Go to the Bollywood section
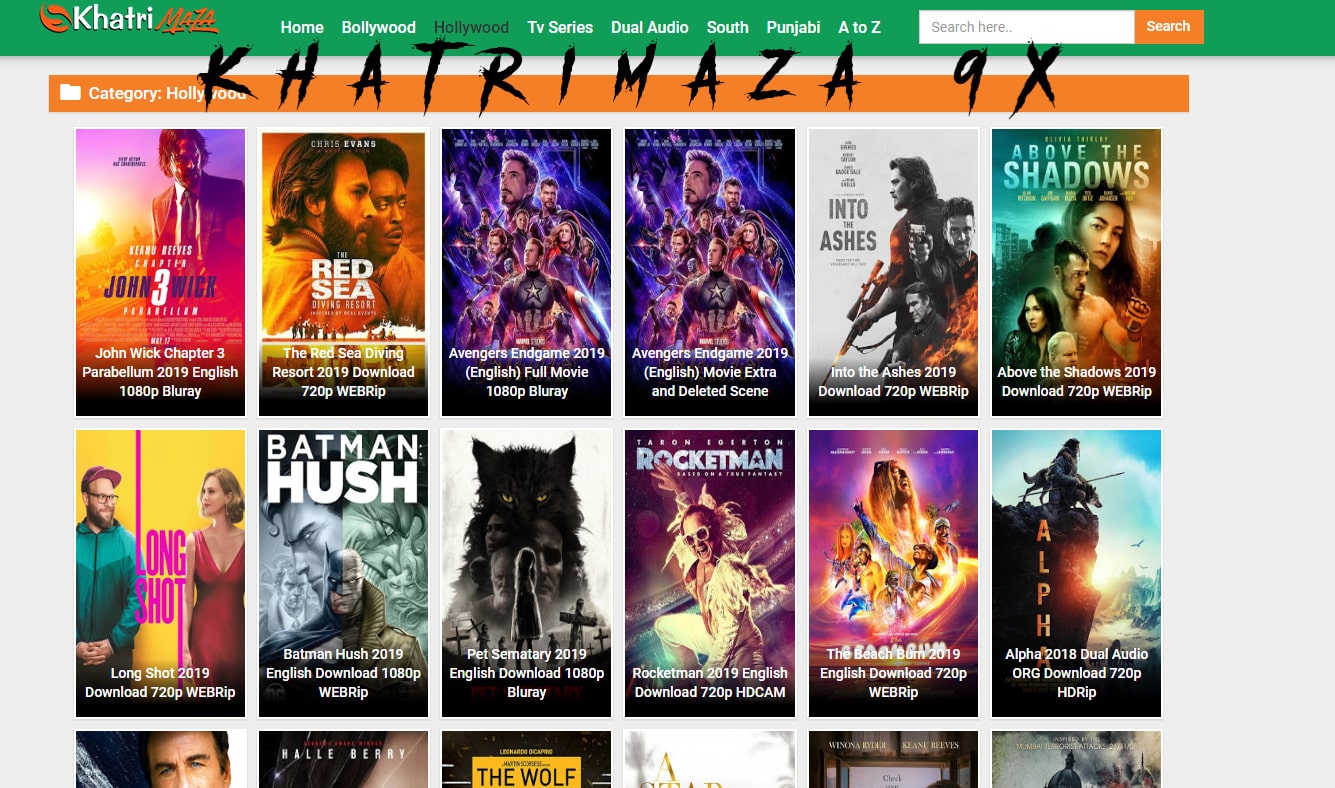This screenshot has height=788, width=1335. click(378, 27)
